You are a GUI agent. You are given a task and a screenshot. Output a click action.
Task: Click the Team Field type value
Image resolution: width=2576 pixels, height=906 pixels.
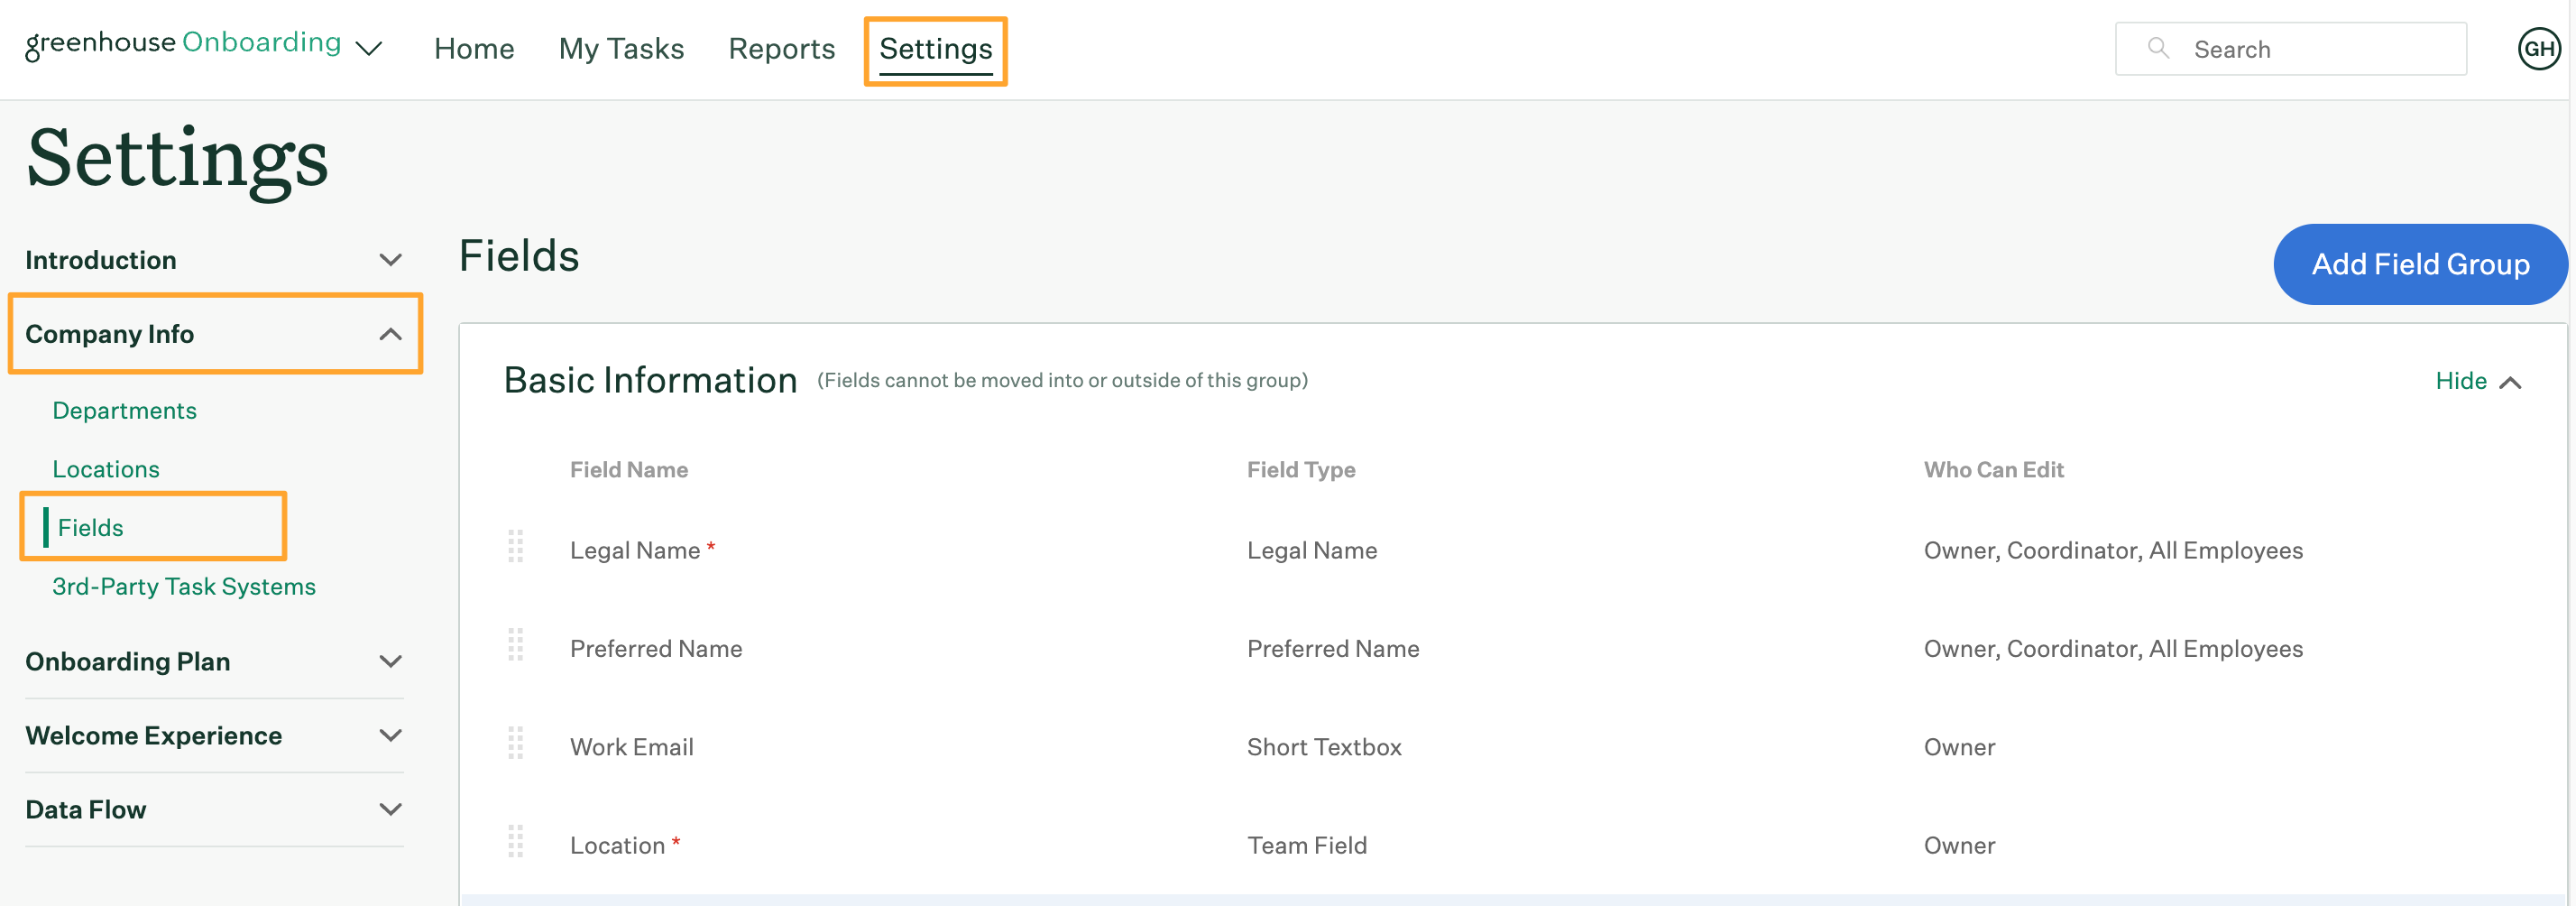tap(1306, 846)
